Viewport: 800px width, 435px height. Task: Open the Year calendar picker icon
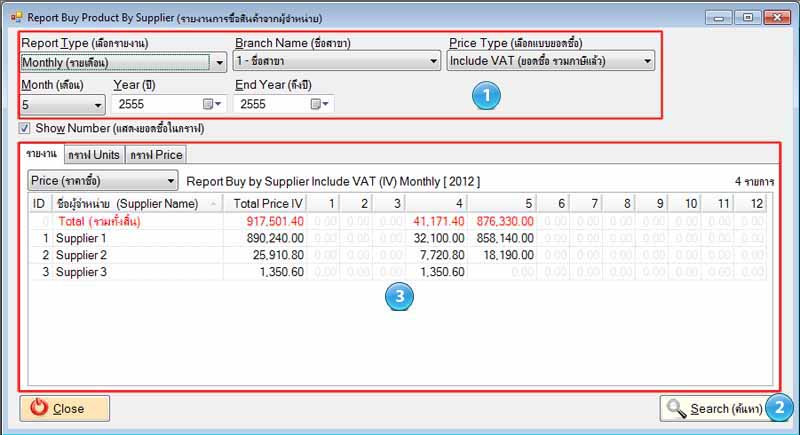point(210,104)
